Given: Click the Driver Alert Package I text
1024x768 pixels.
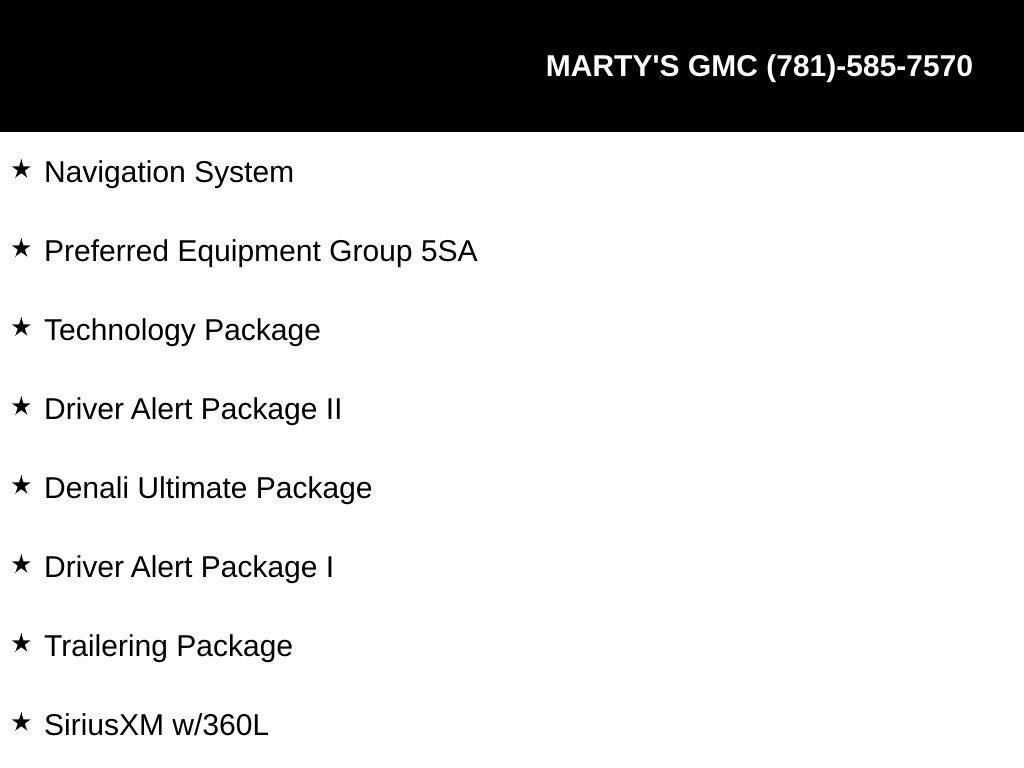Looking at the screenshot, I should 189,567.
